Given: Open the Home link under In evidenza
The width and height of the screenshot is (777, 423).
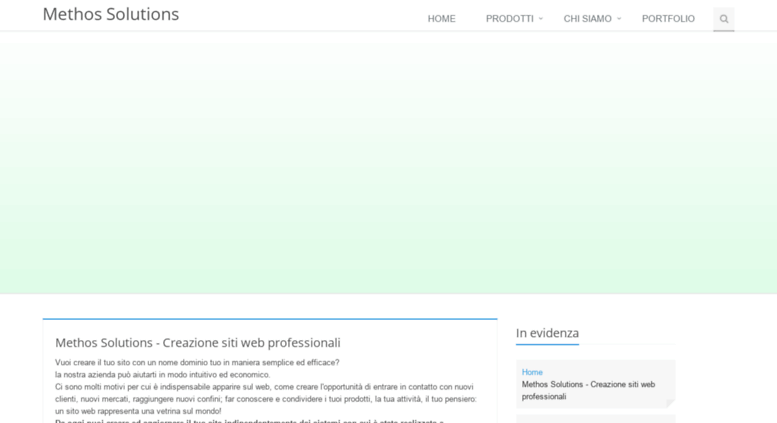Looking at the screenshot, I should [x=532, y=372].
